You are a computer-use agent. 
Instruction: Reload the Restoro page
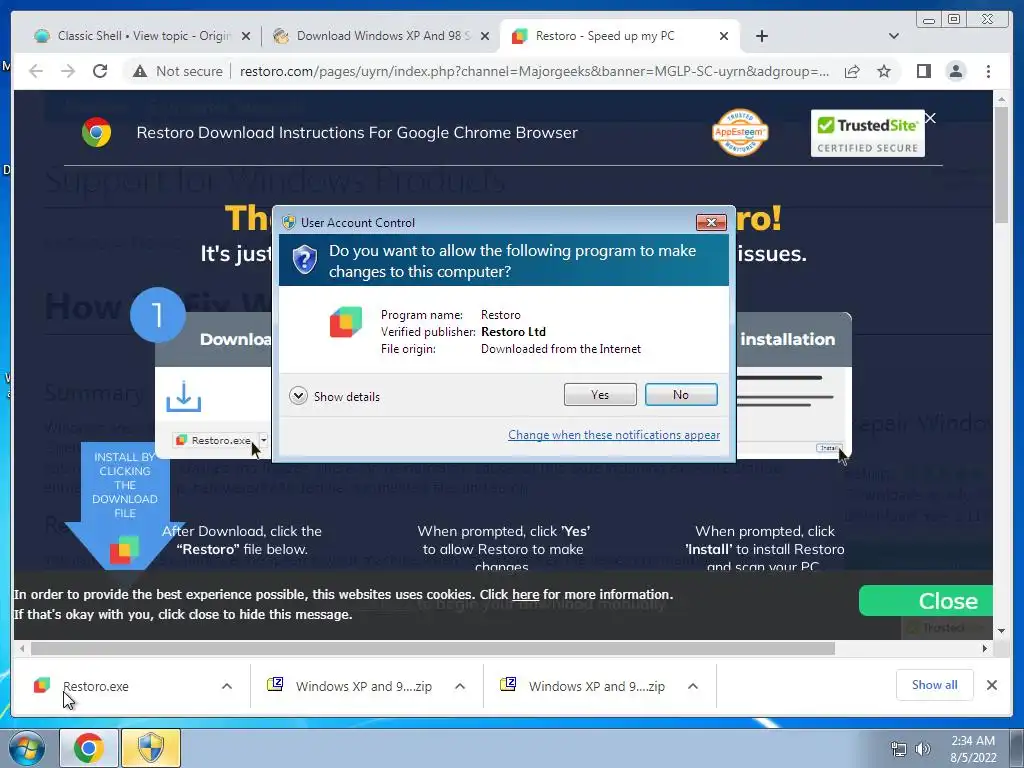click(x=100, y=71)
